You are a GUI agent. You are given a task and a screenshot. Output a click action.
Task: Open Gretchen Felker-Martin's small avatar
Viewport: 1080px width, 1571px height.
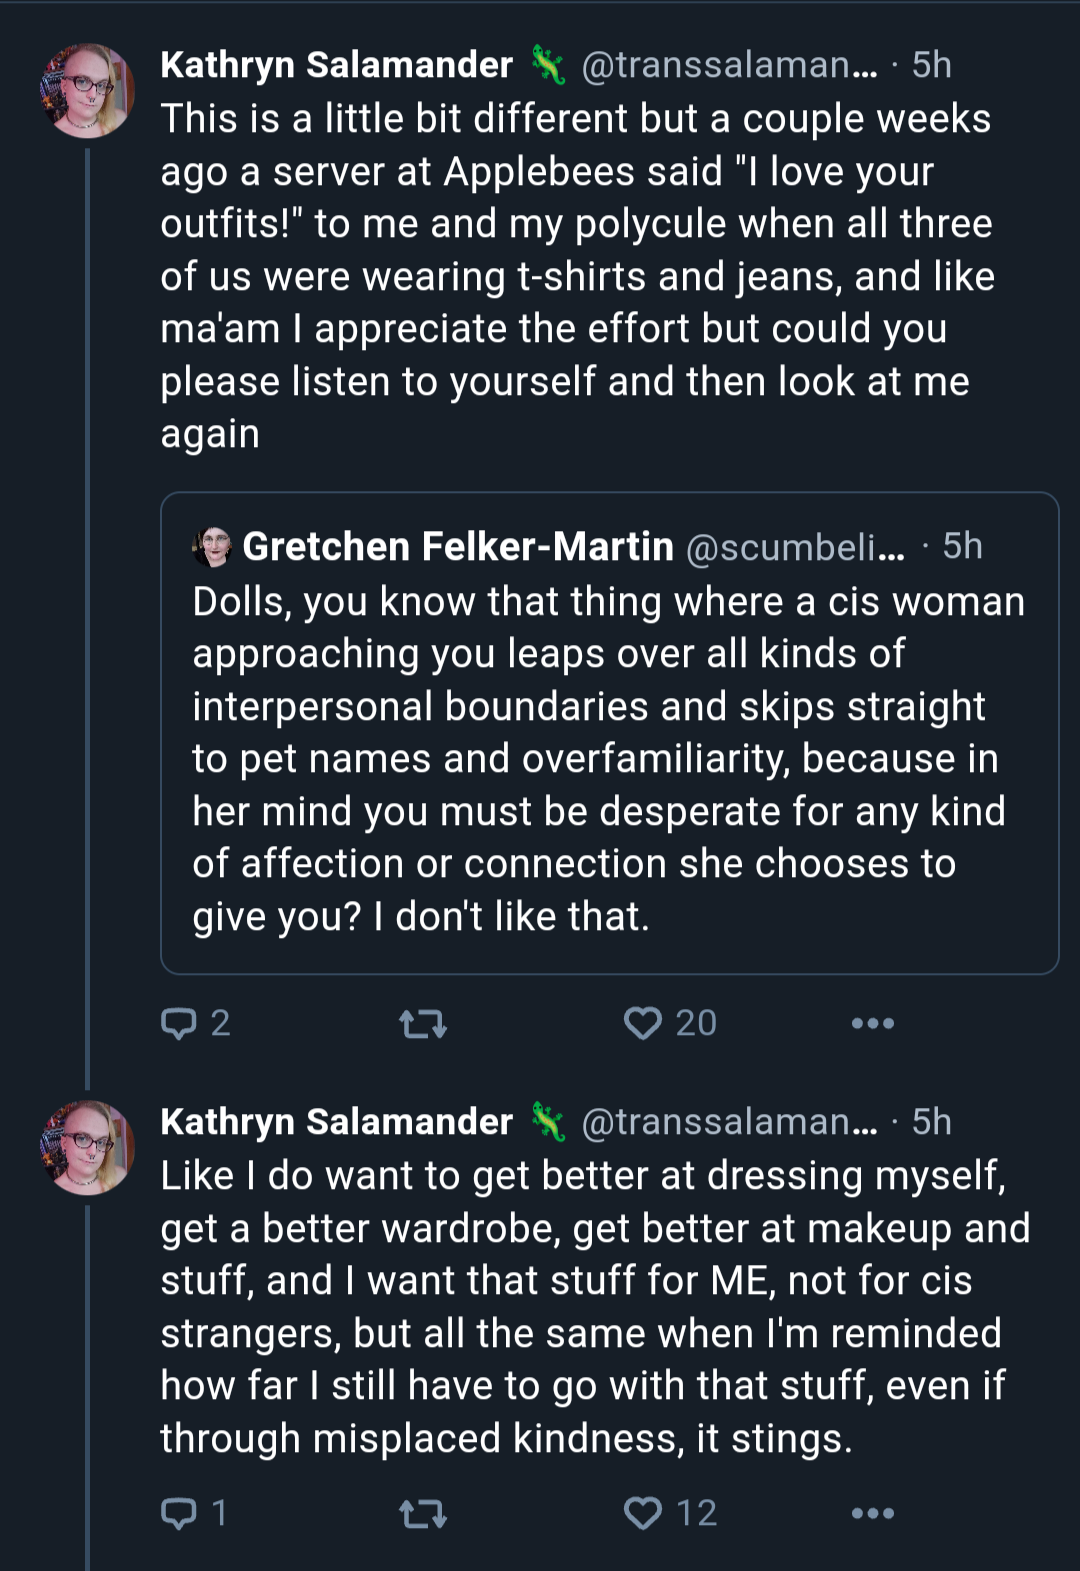coord(212,547)
